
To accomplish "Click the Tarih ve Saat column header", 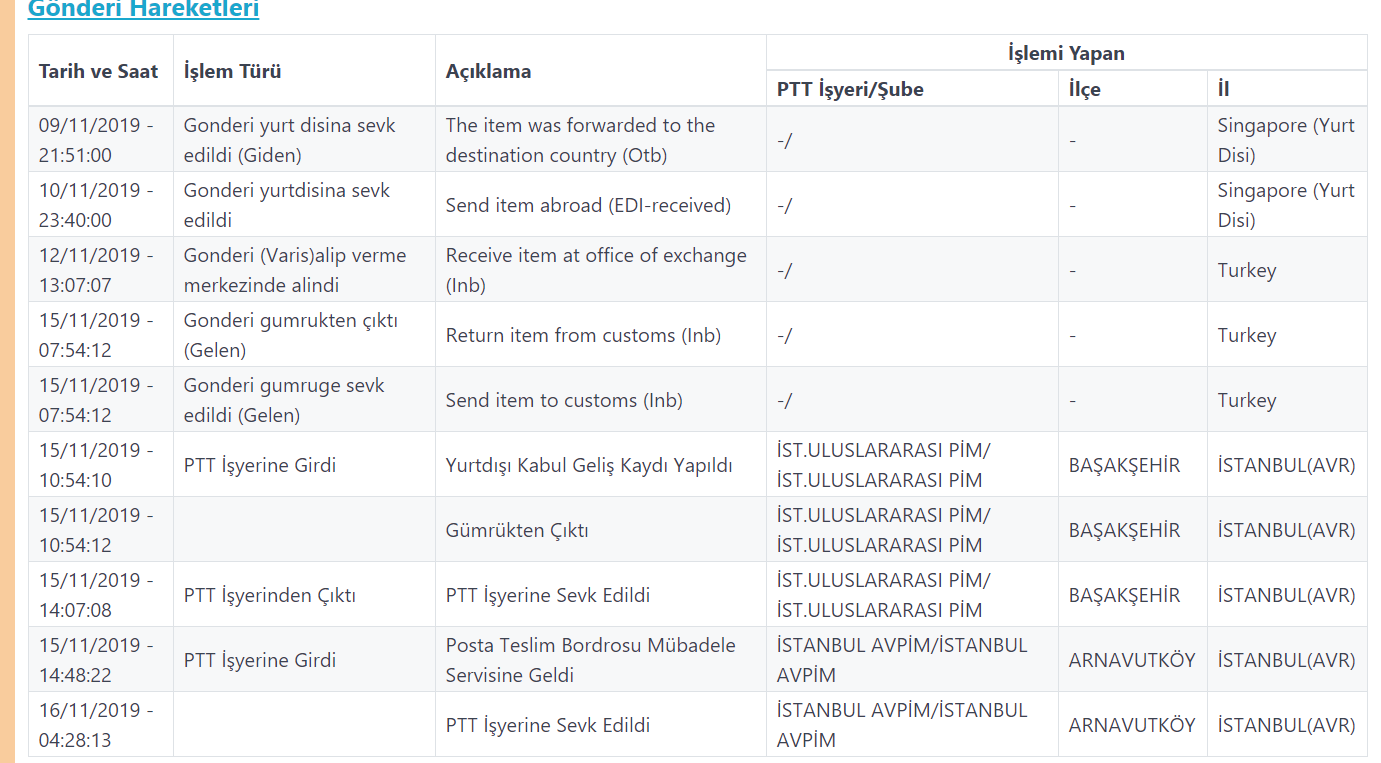I will point(98,71).
